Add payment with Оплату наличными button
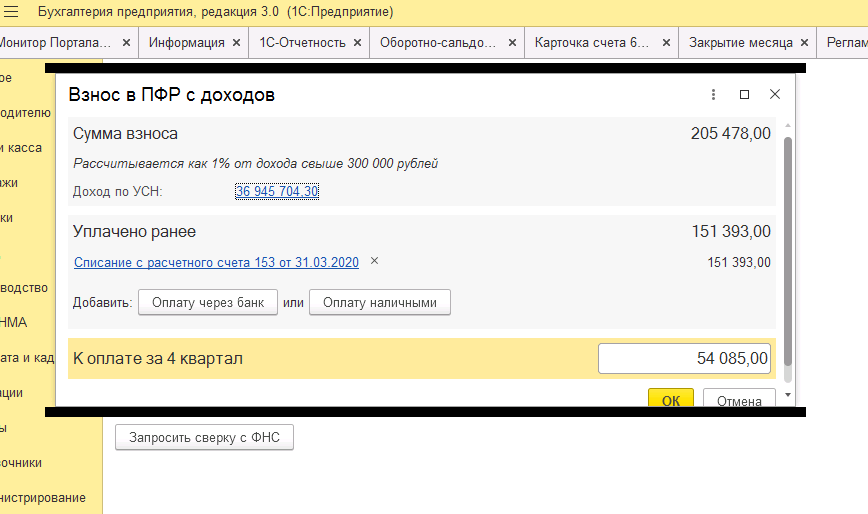Screen dimensions: 868x514 click(380, 303)
